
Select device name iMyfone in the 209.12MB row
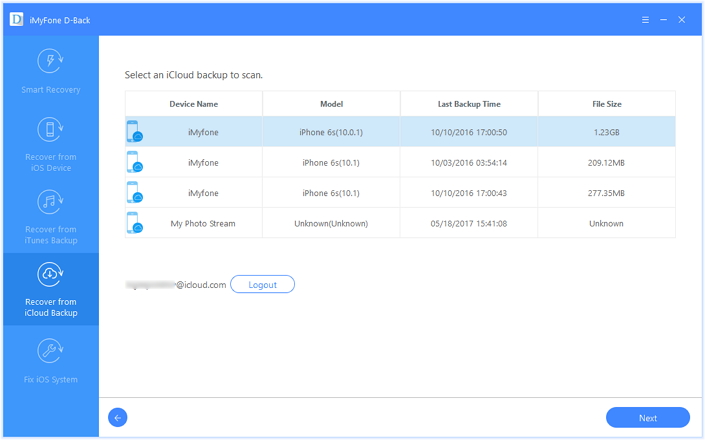click(x=203, y=163)
